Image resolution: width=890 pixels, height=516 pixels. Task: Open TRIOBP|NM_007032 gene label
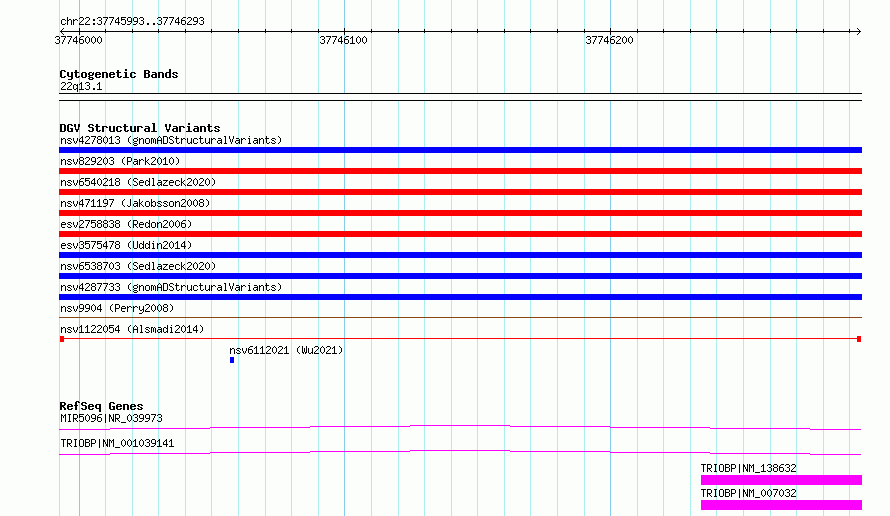pyautogui.click(x=748, y=493)
